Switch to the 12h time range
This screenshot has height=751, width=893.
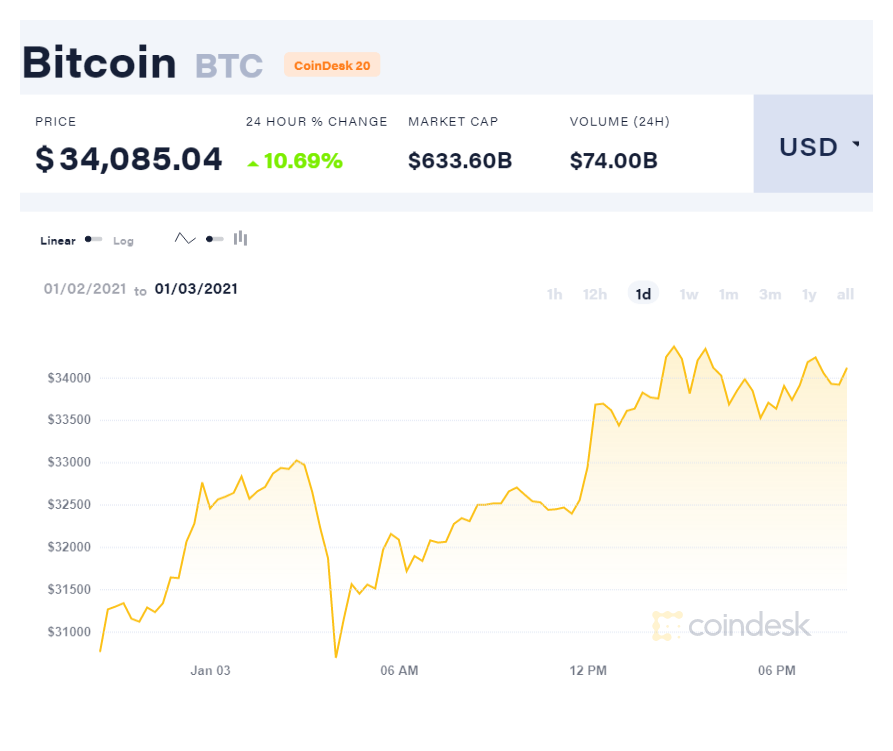click(x=595, y=294)
